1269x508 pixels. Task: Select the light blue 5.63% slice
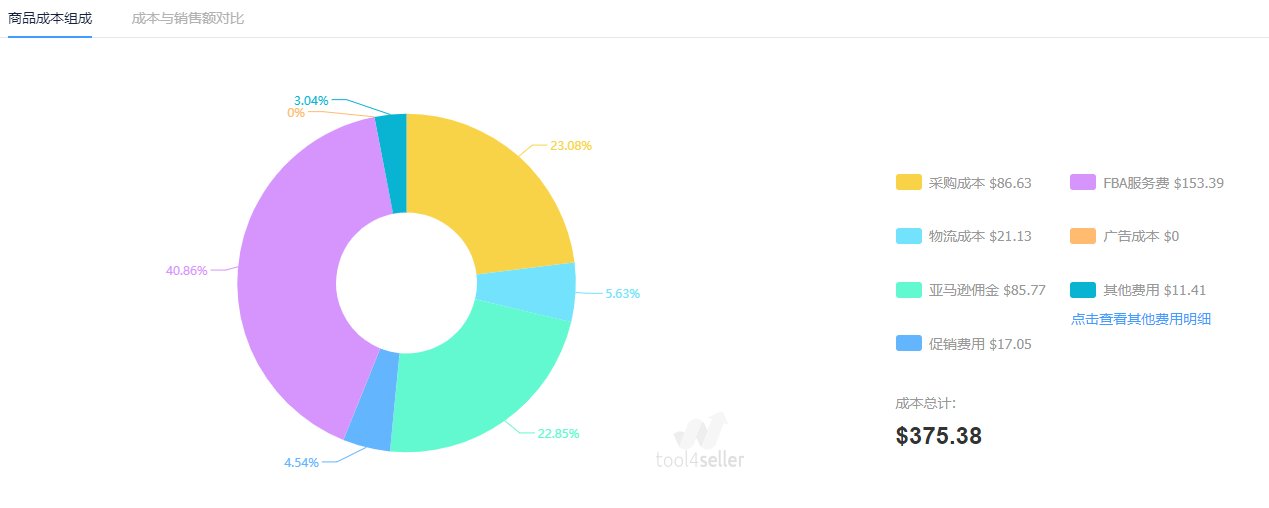pos(525,291)
